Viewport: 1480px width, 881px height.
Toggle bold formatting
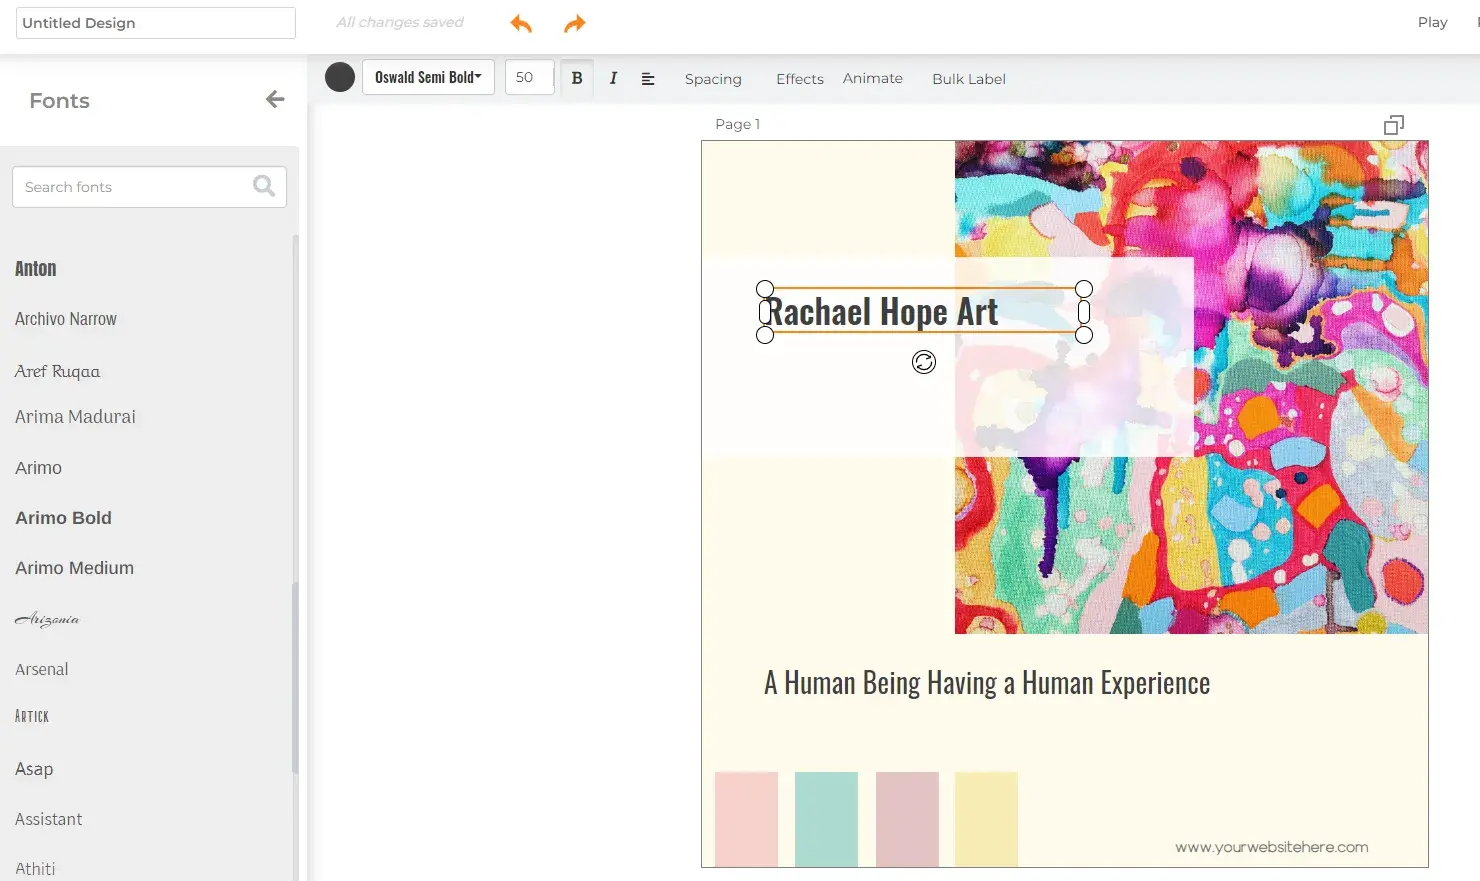(577, 77)
